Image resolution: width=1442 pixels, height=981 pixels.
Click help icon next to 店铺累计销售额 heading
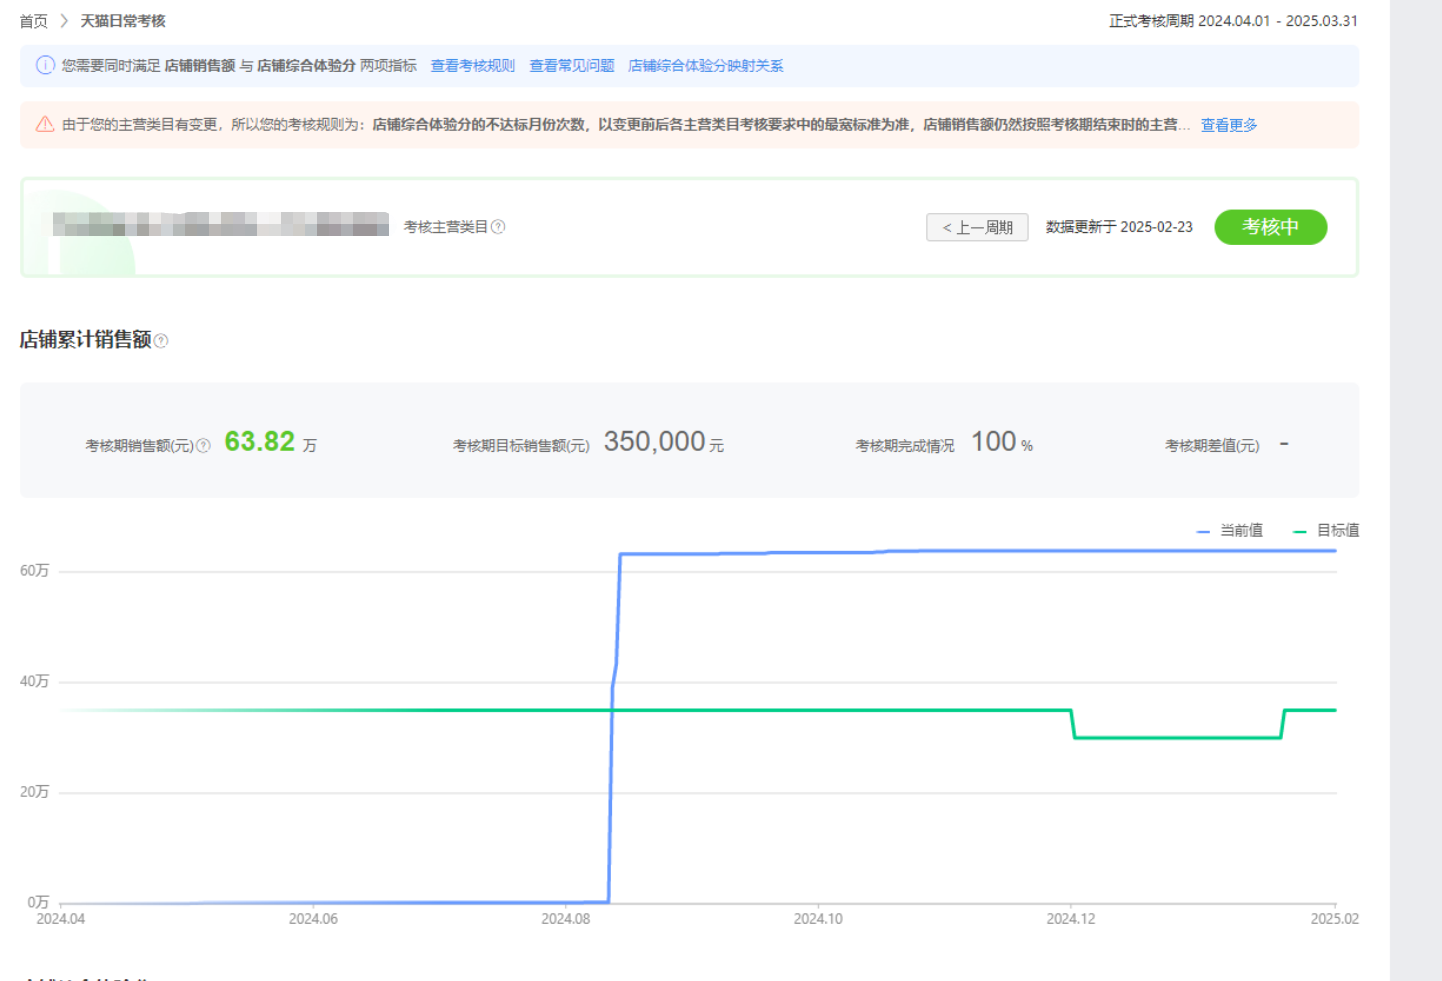pos(161,341)
